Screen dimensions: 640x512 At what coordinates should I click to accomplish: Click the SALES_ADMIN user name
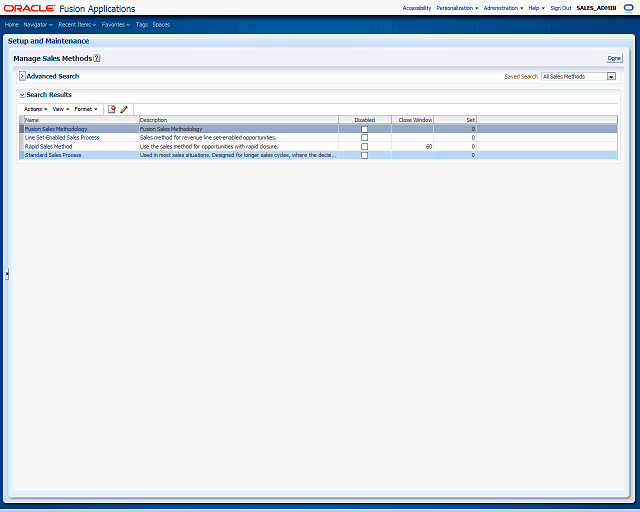[x=596, y=8]
